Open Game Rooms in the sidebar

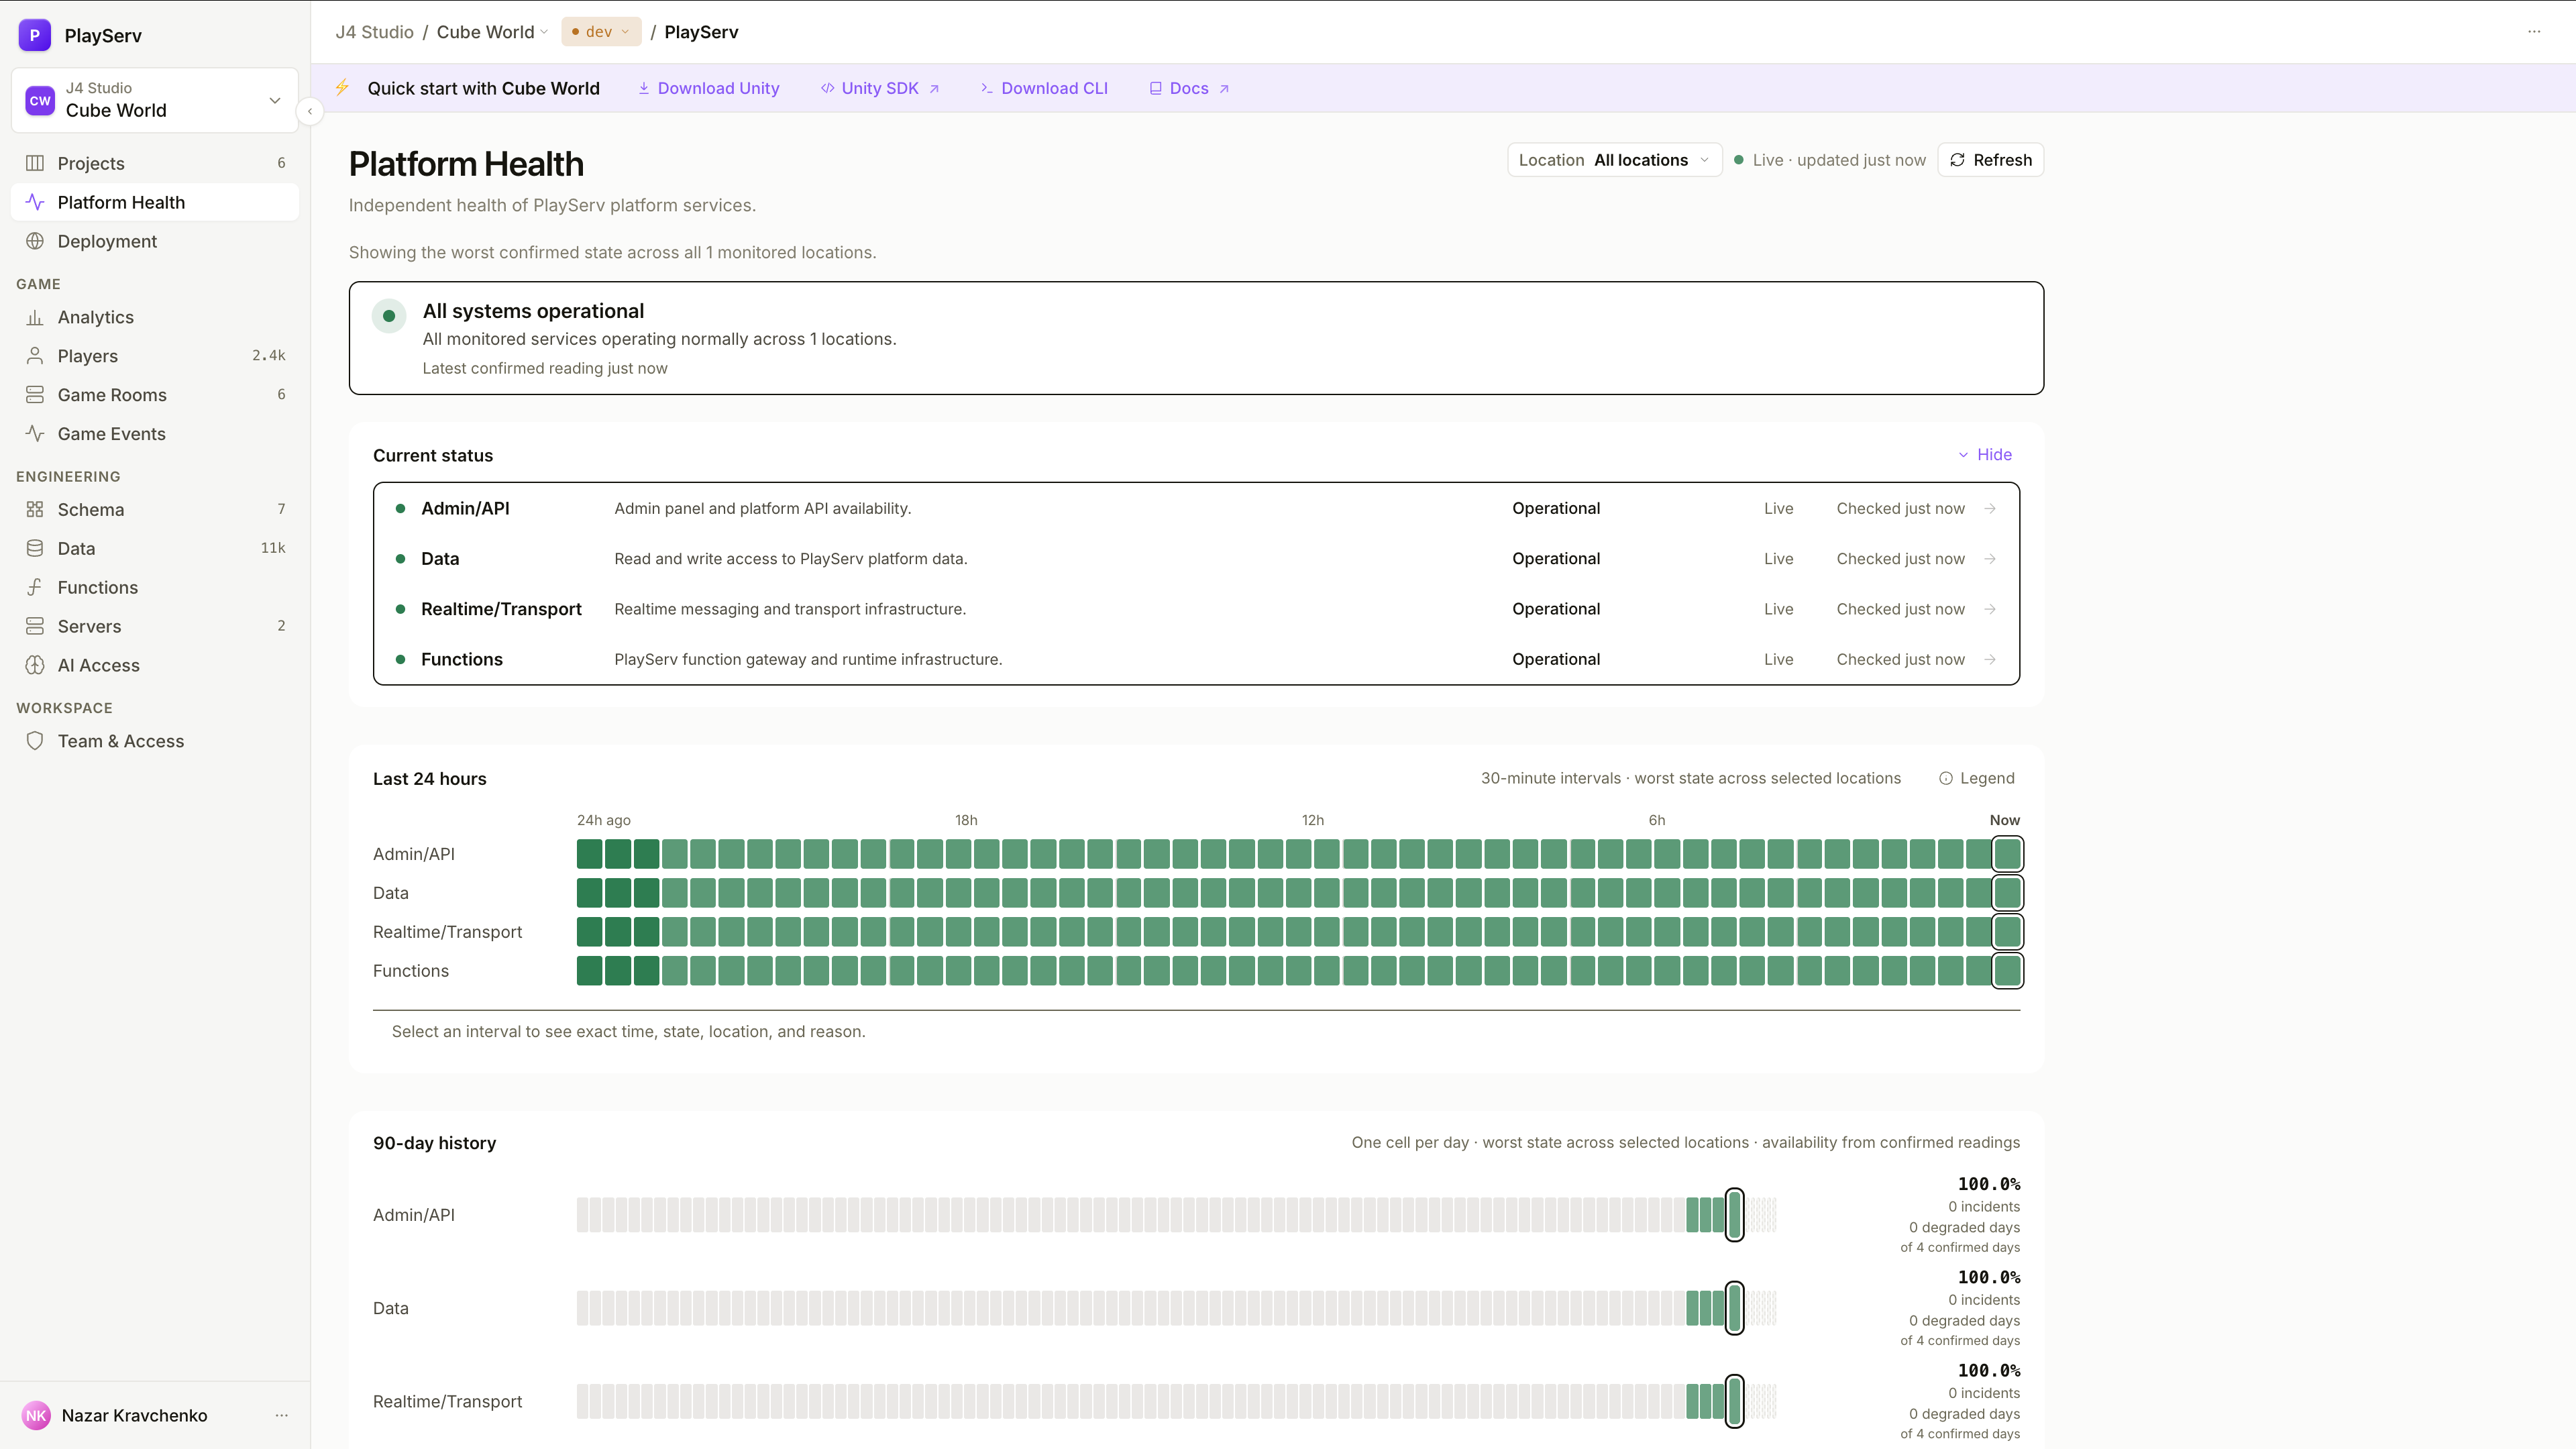[x=155, y=395]
